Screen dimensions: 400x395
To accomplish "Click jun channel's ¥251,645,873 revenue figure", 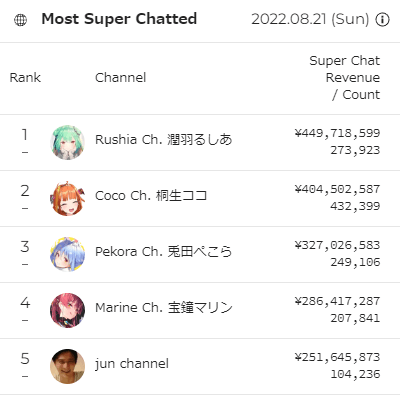I will [337, 357].
